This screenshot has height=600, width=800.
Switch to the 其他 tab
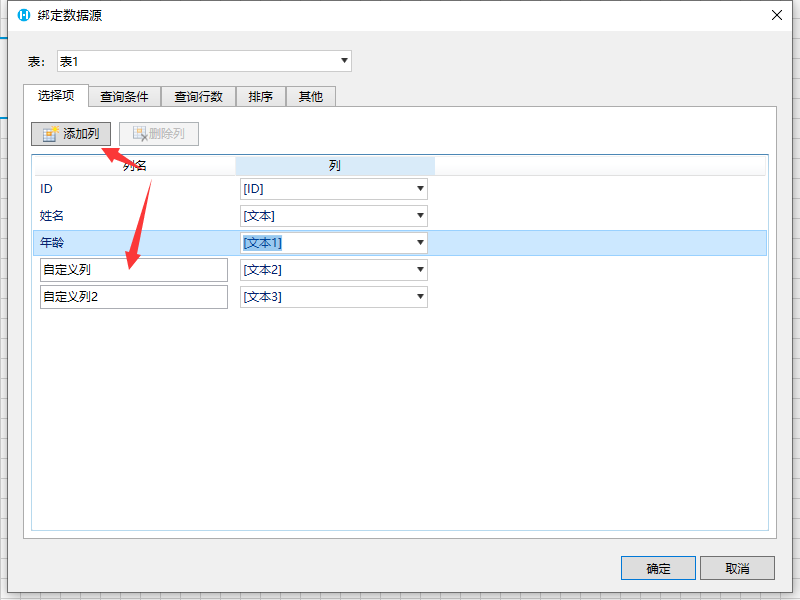click(311, 96)
